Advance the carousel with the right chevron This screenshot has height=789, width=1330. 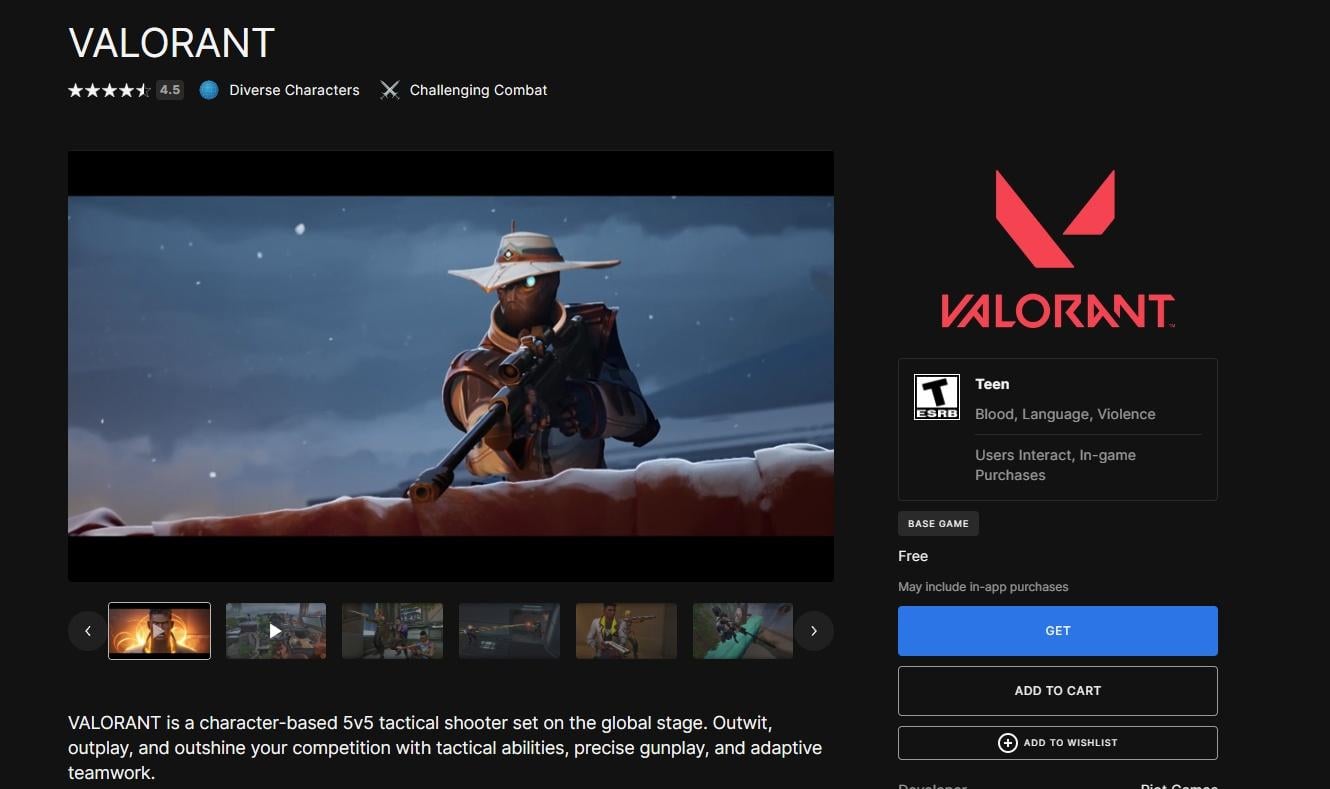(814, 630)
